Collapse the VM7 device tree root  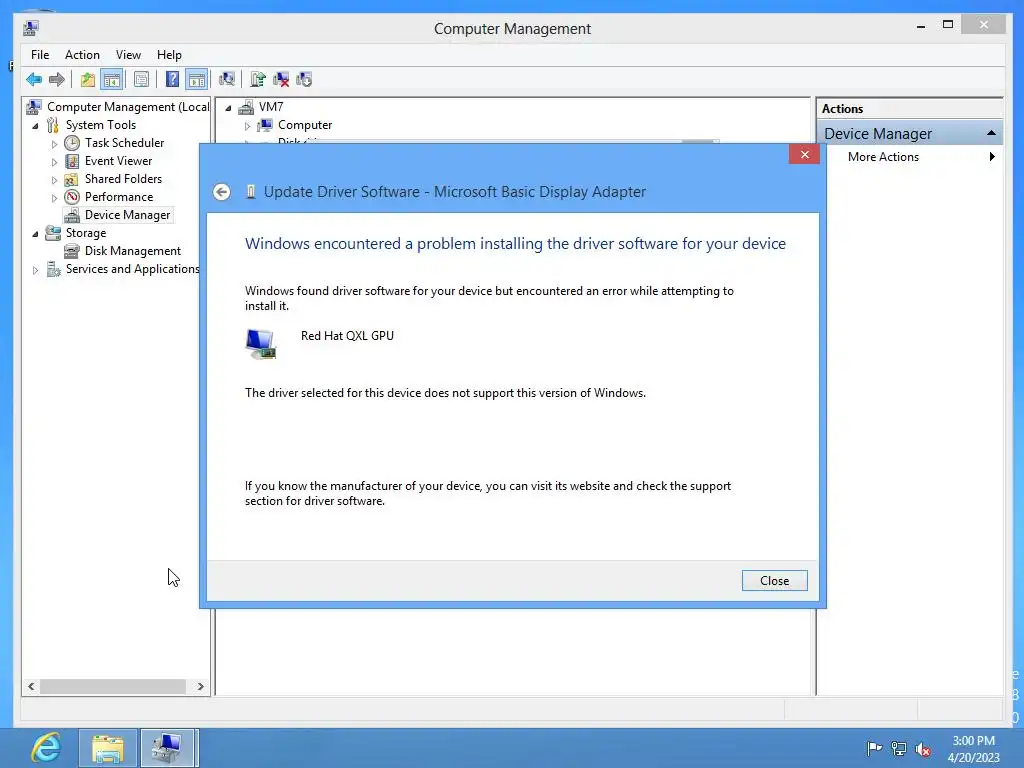[228, 108]
